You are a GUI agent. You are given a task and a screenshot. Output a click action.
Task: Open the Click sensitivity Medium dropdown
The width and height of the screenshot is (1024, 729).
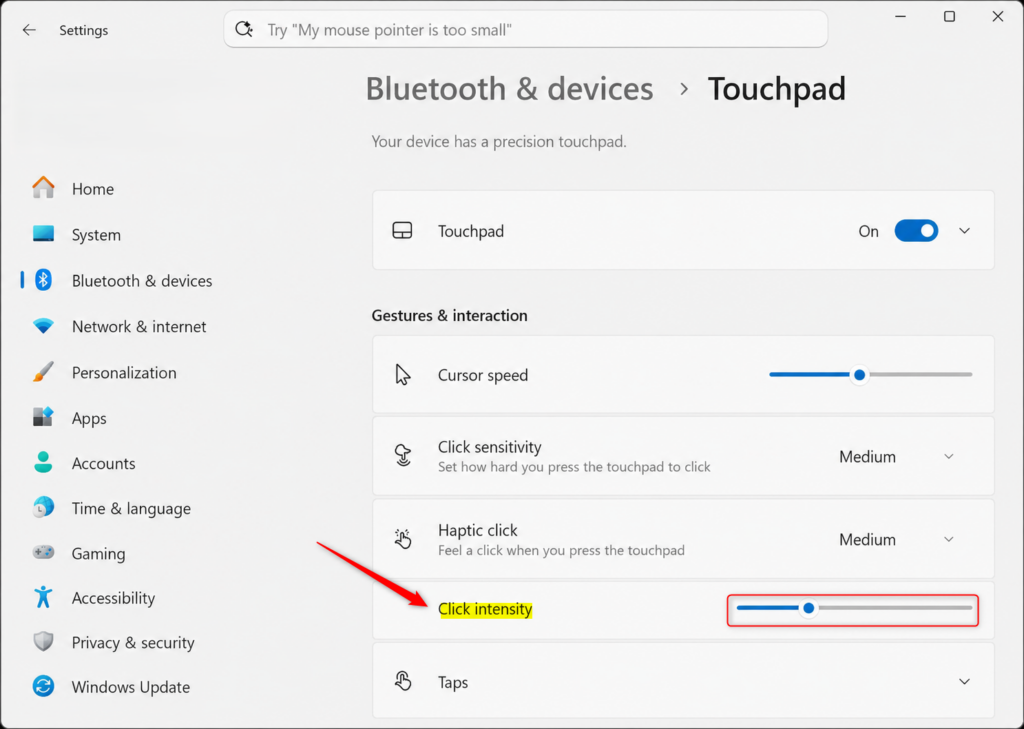click(x=897, y=456)
